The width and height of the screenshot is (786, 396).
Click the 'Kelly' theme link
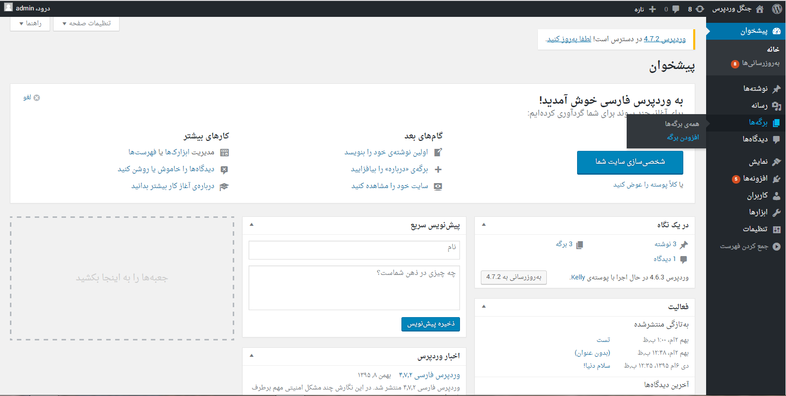click(577, 277)
